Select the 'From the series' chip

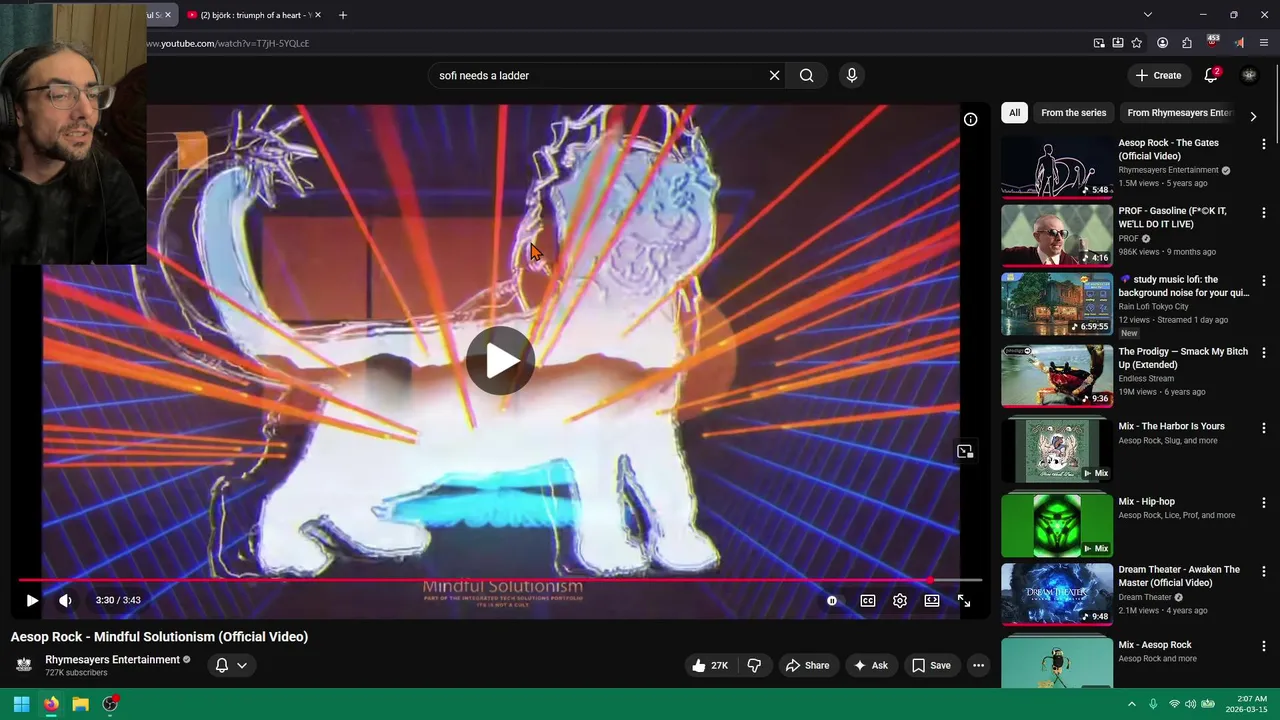pos(1074,113)
